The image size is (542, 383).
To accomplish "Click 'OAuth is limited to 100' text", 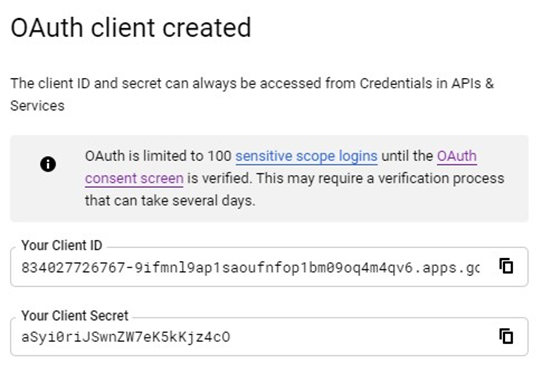I will click(158, 156).
